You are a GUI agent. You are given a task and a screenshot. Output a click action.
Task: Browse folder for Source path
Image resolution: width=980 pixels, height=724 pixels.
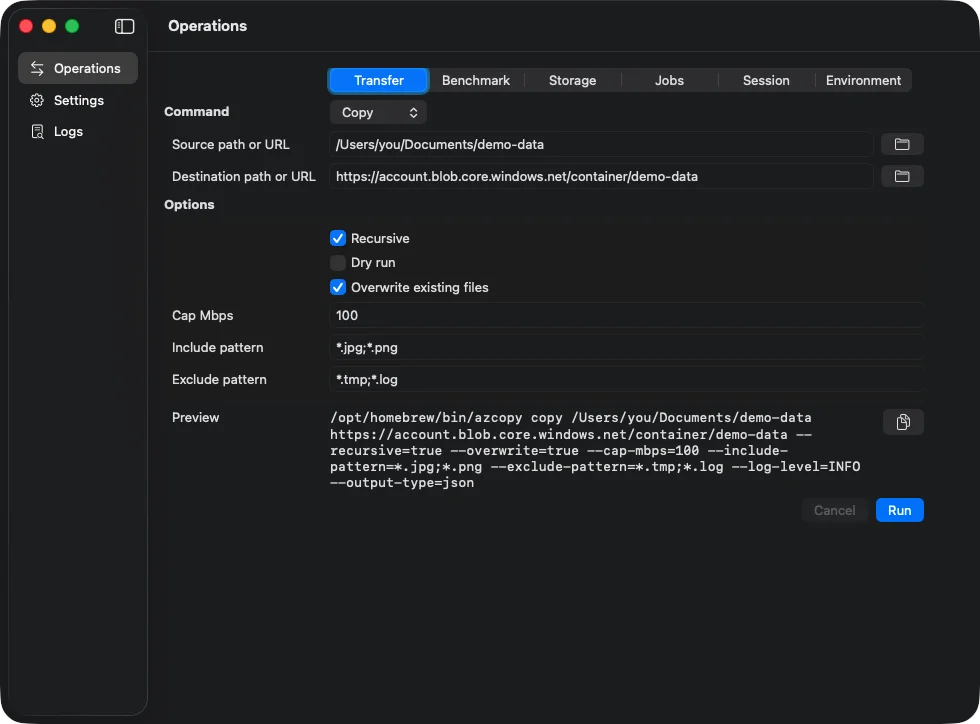pyautogui.click(x=902, y=144)
